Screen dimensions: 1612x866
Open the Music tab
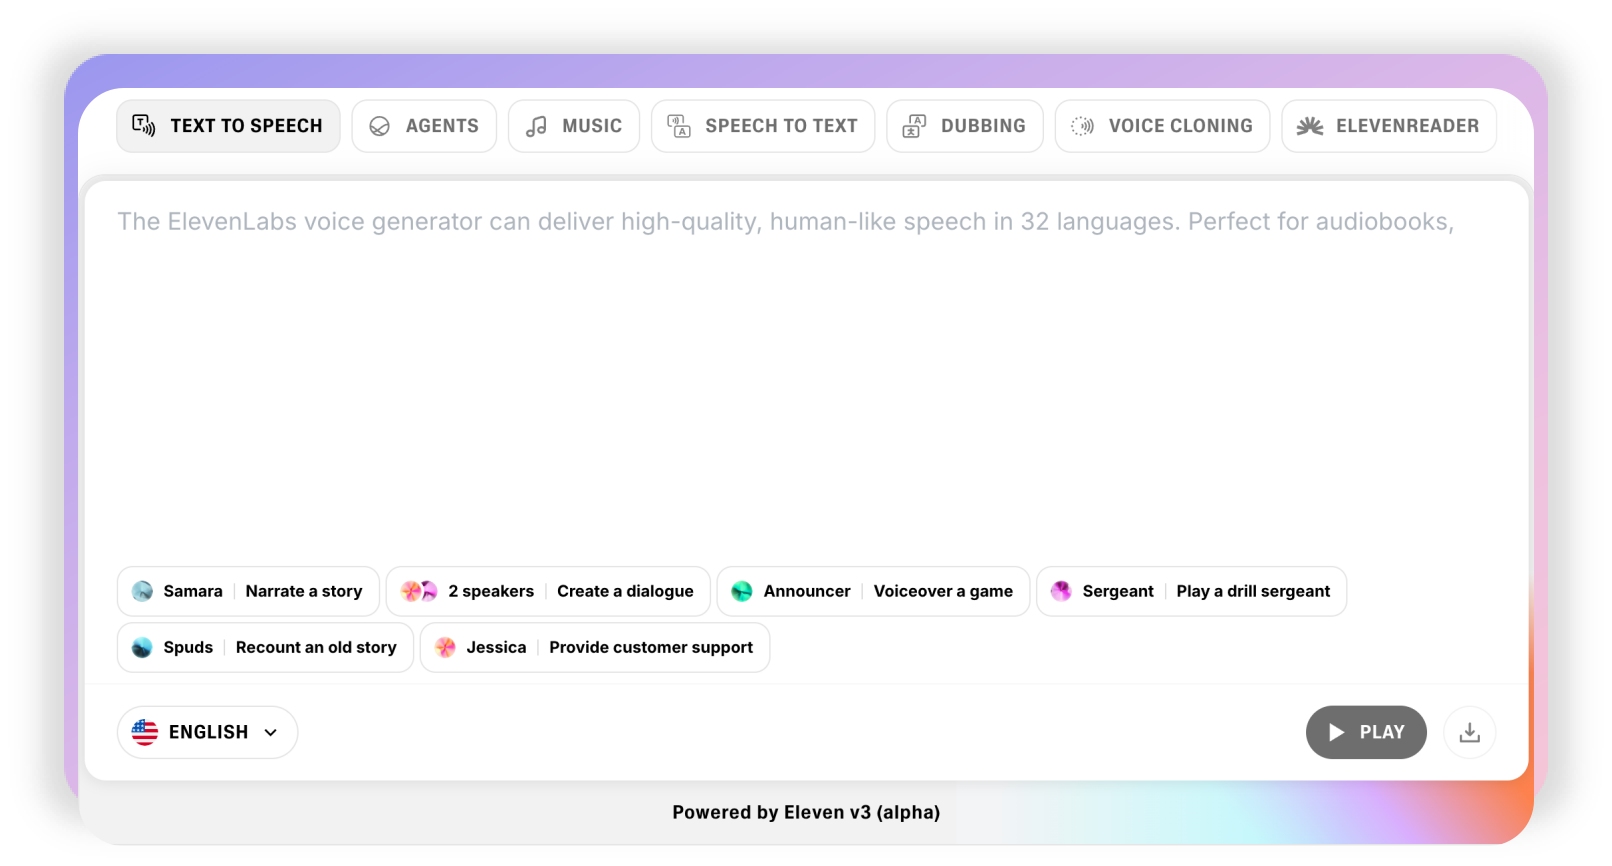click(x=574, y=126)
